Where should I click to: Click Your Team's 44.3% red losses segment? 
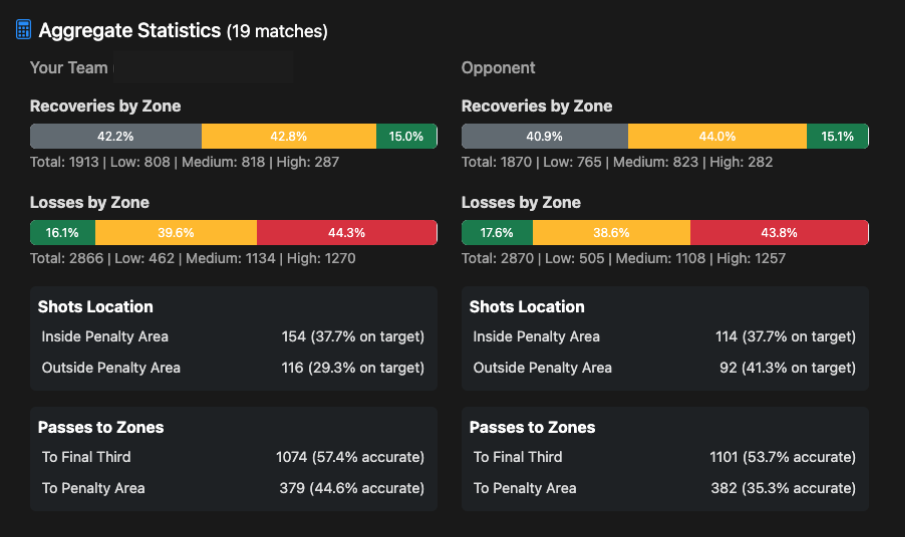(346, 233)
